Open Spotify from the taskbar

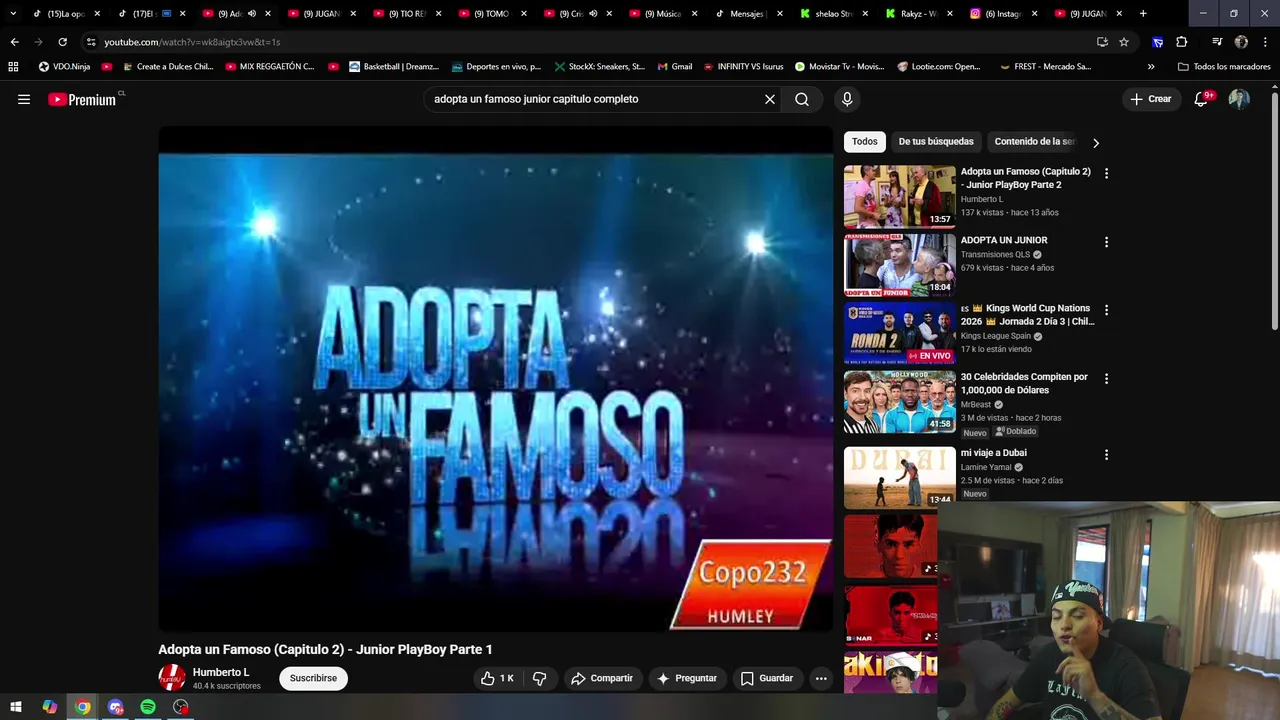[148, 707]
